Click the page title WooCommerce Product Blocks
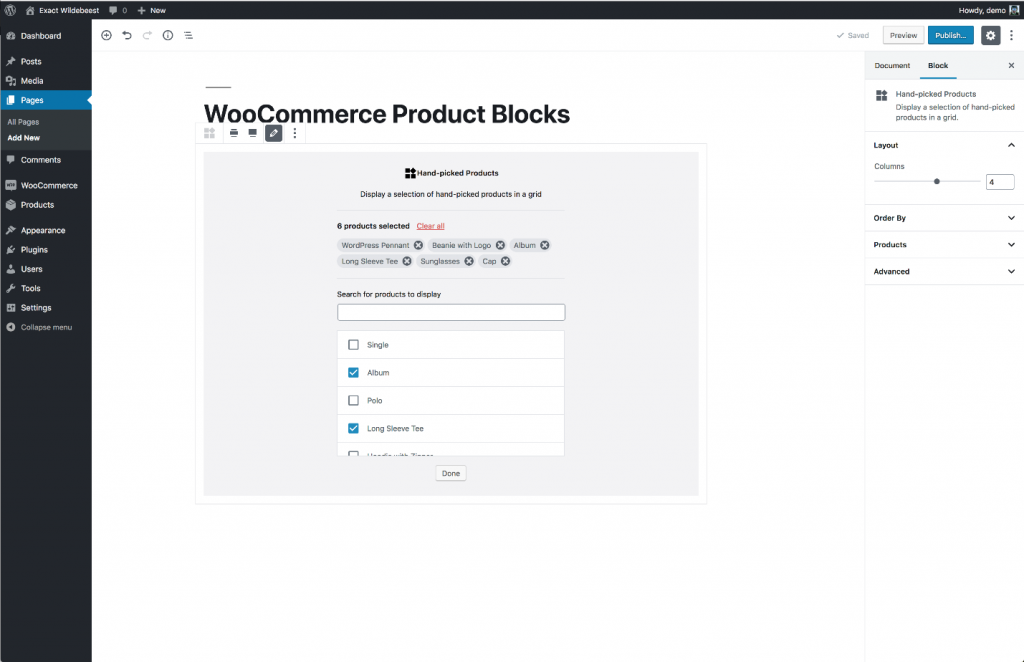This screenshot has height=662, width=1024. point(387,114)
